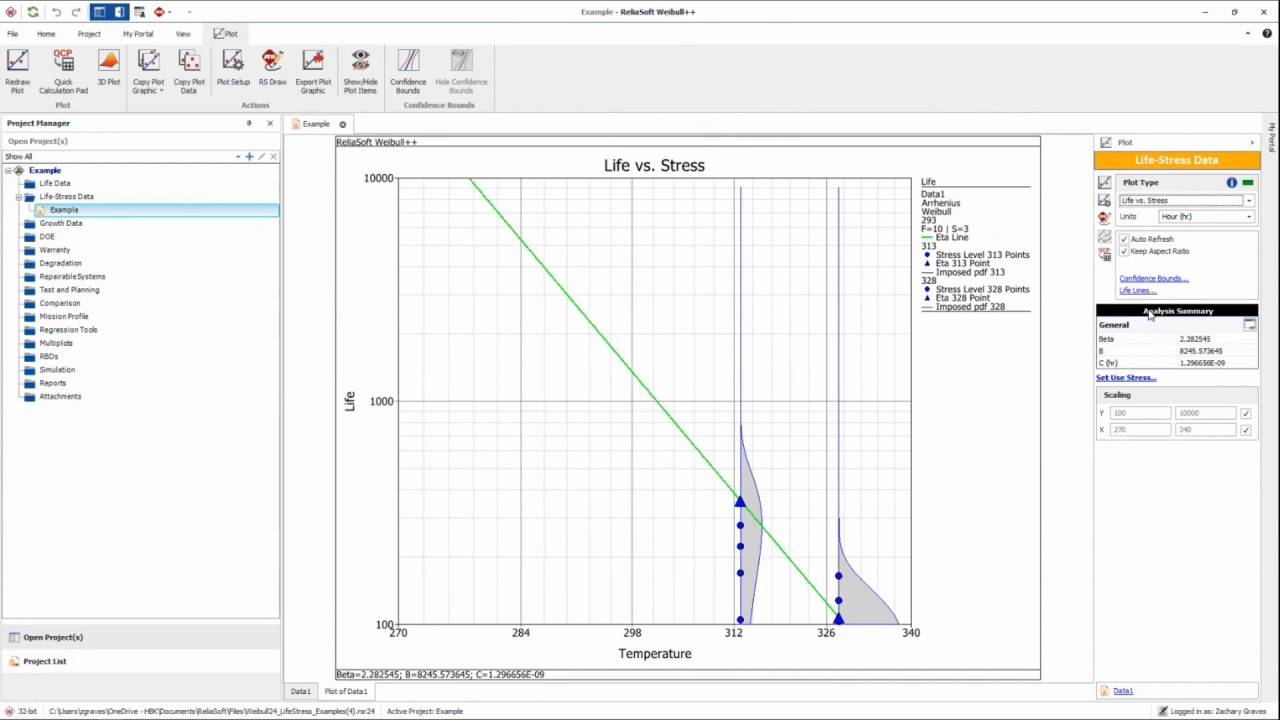Select the Plot of Data1 bottom tab
This screenshot has height=720, width=1280.
click(x=345, y=691)
